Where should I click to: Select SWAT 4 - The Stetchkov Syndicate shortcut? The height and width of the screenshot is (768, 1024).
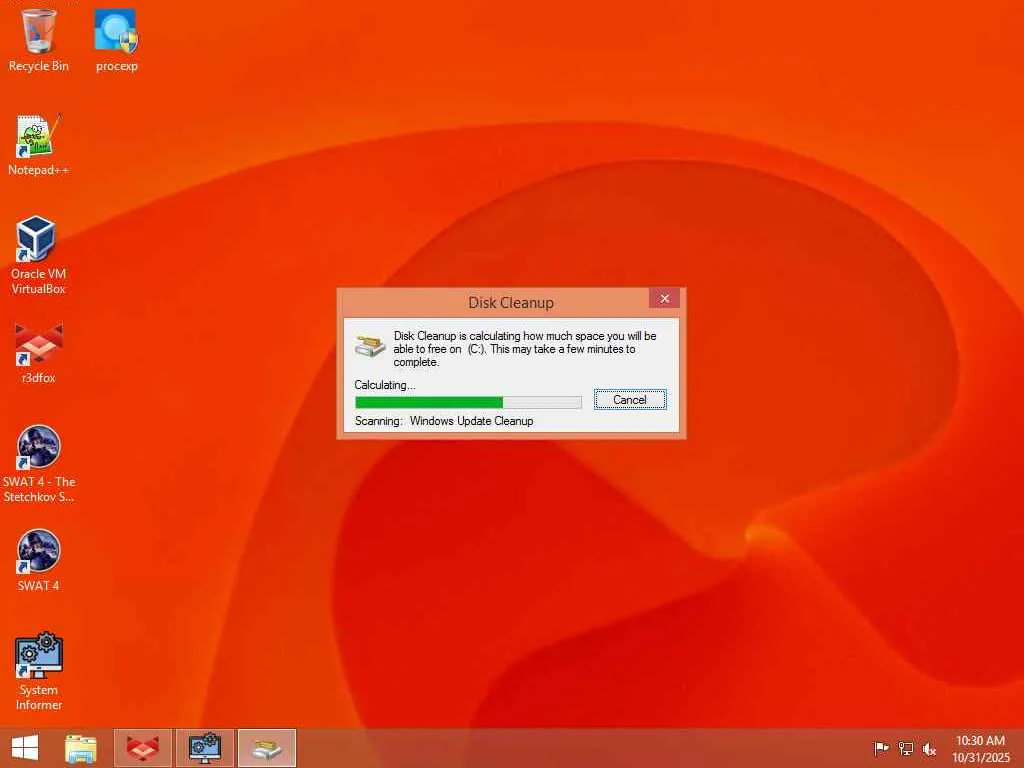pos(39,464)
